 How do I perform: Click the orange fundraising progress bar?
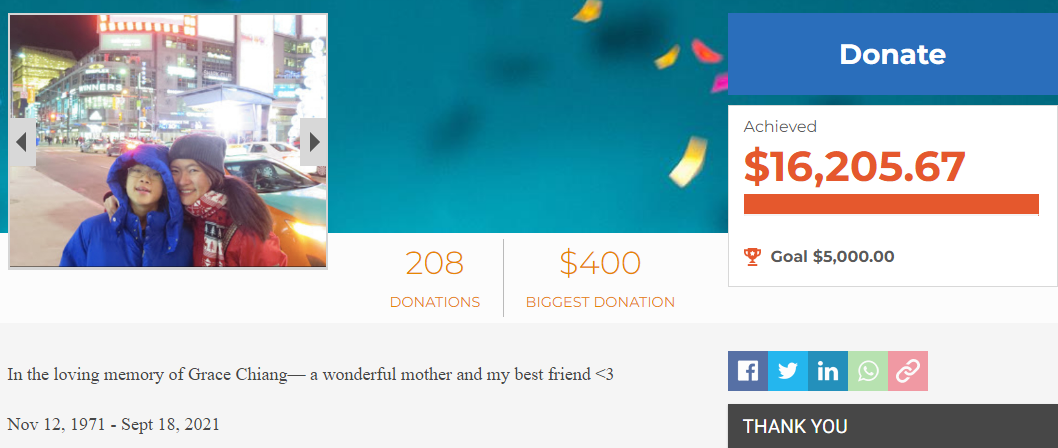coord(891,204)
